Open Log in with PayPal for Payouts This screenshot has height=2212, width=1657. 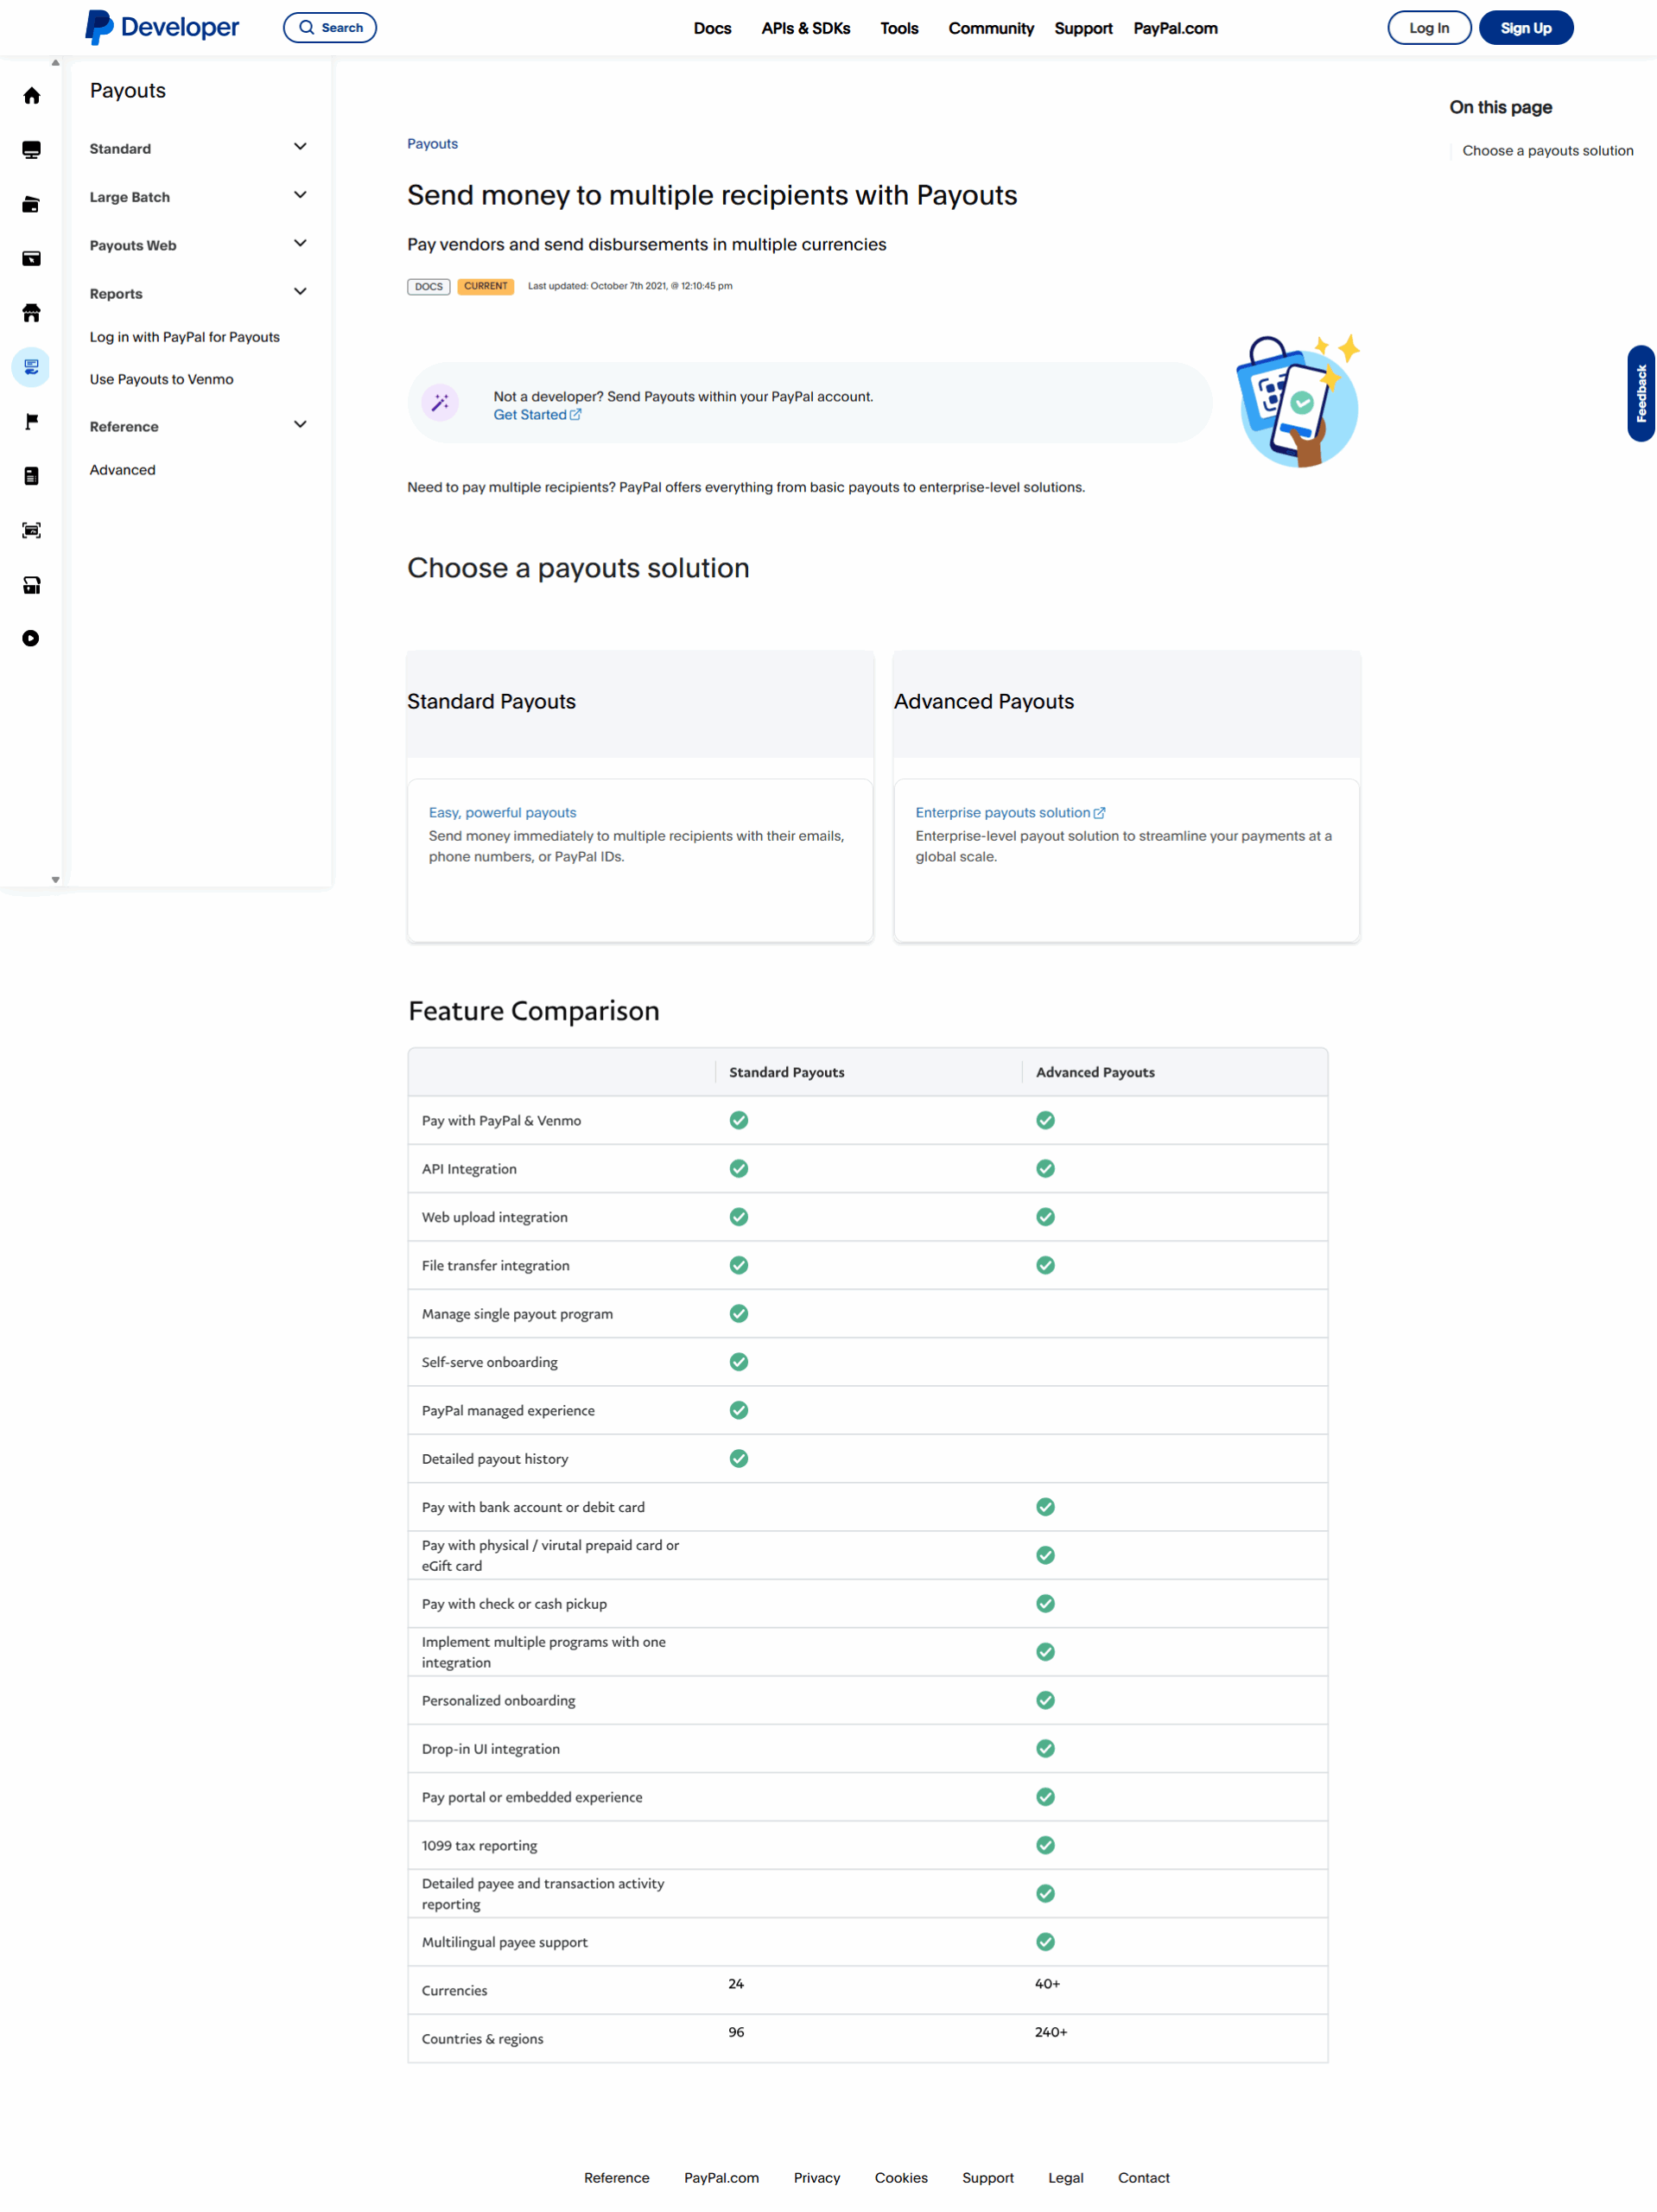(x=185, y=337)
